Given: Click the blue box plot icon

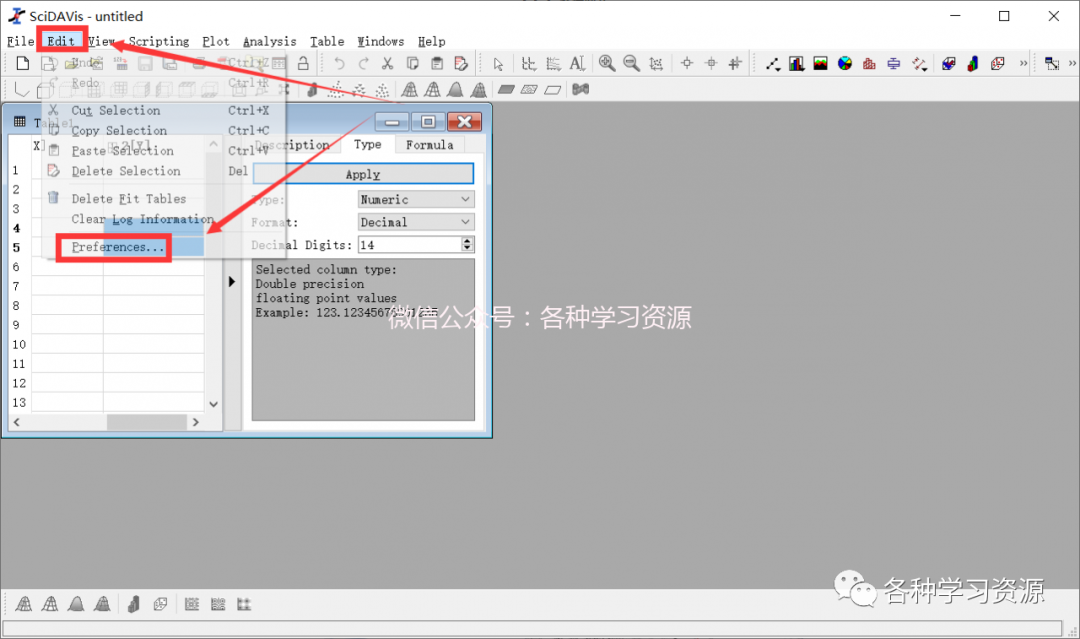Looking at the screenshot, I should [893, 64].
